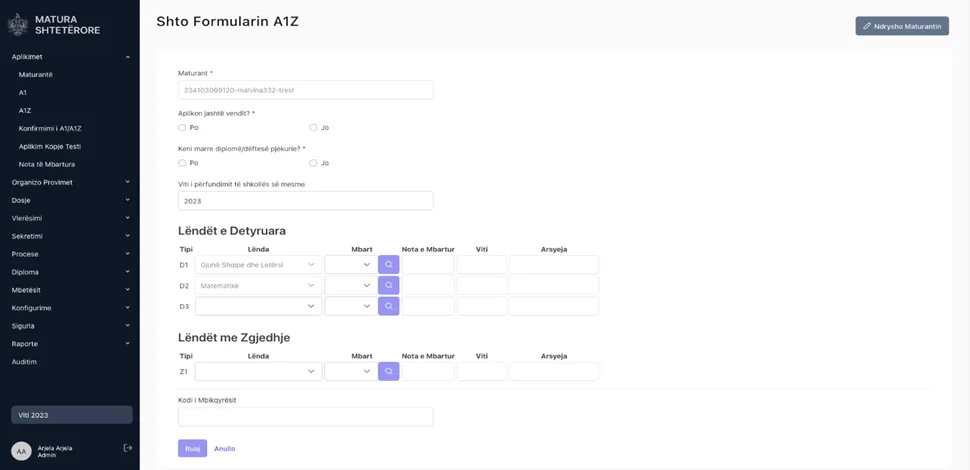Image resolution: width=970 pixels, height=470 pixels.
Task: Click Z1 Arsyeja field
Action: pos(554,372)
